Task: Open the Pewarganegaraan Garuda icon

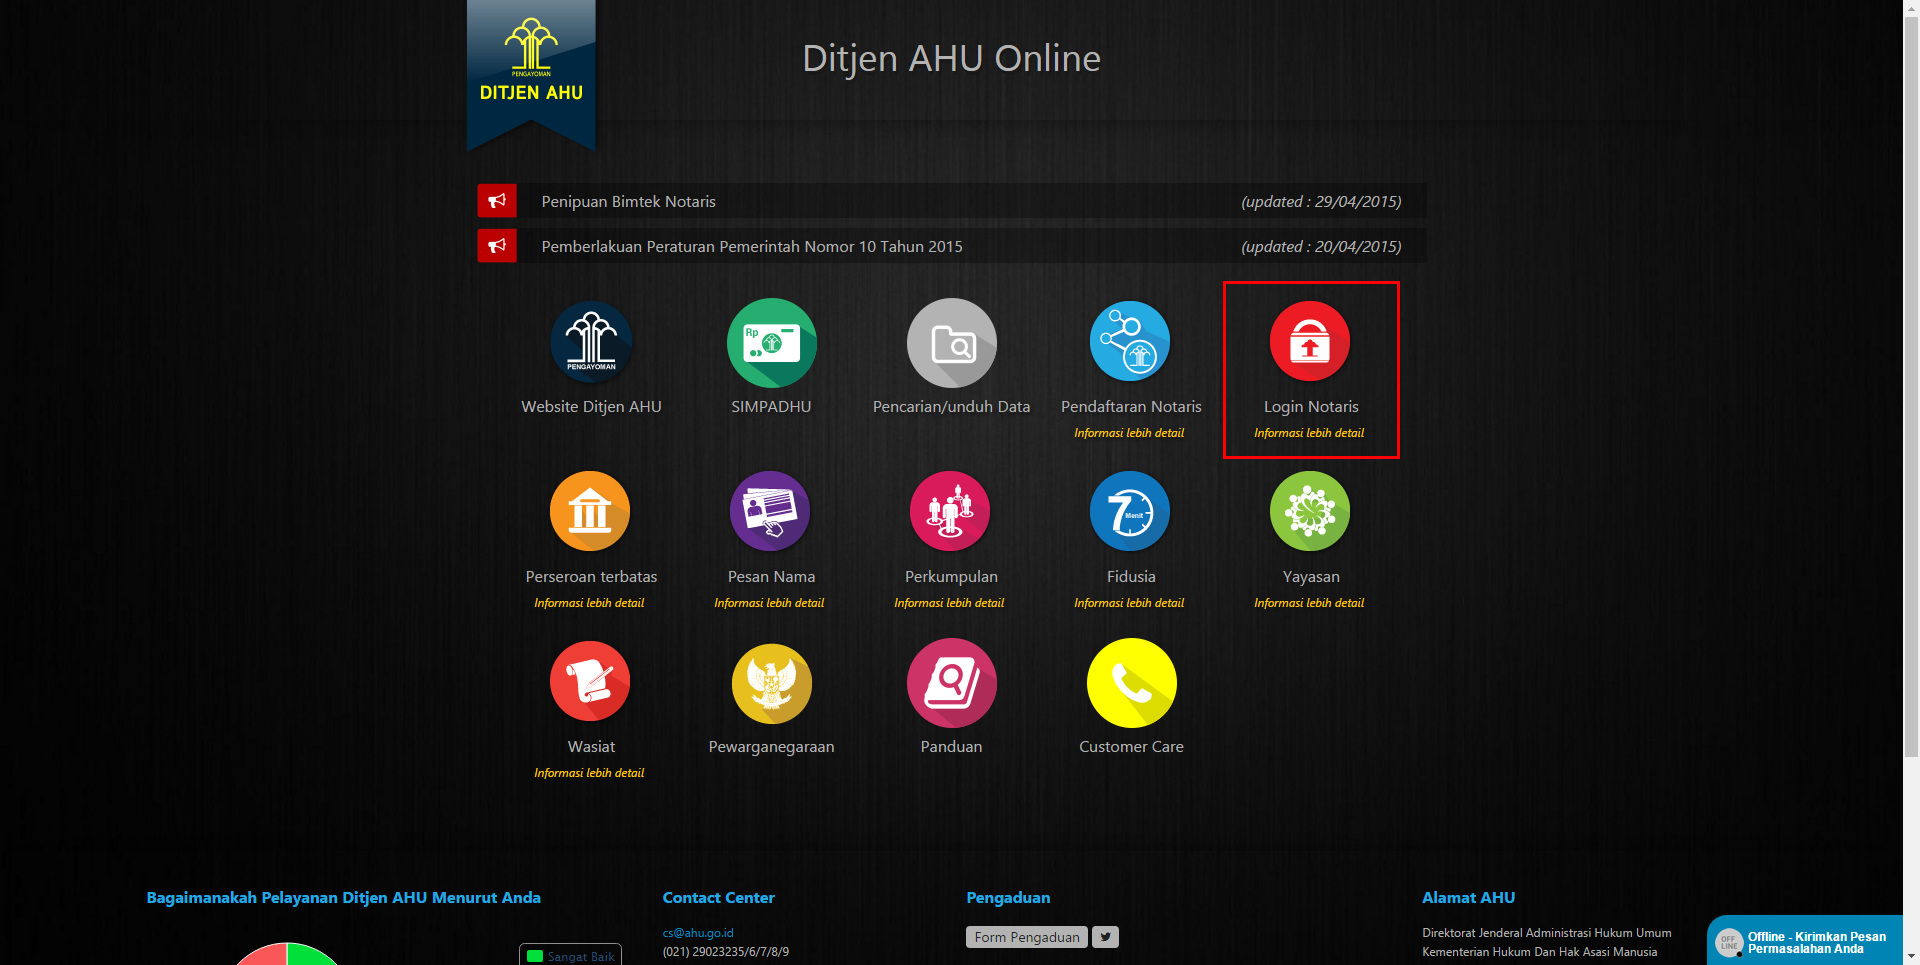Action: tap(771, 683)
